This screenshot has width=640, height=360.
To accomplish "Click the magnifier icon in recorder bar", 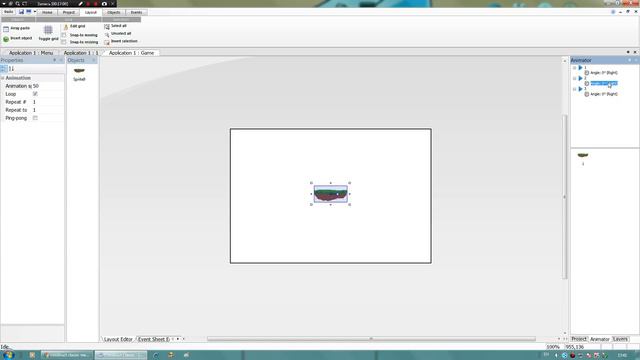I will pyautogui.click(x=18, y=4).
